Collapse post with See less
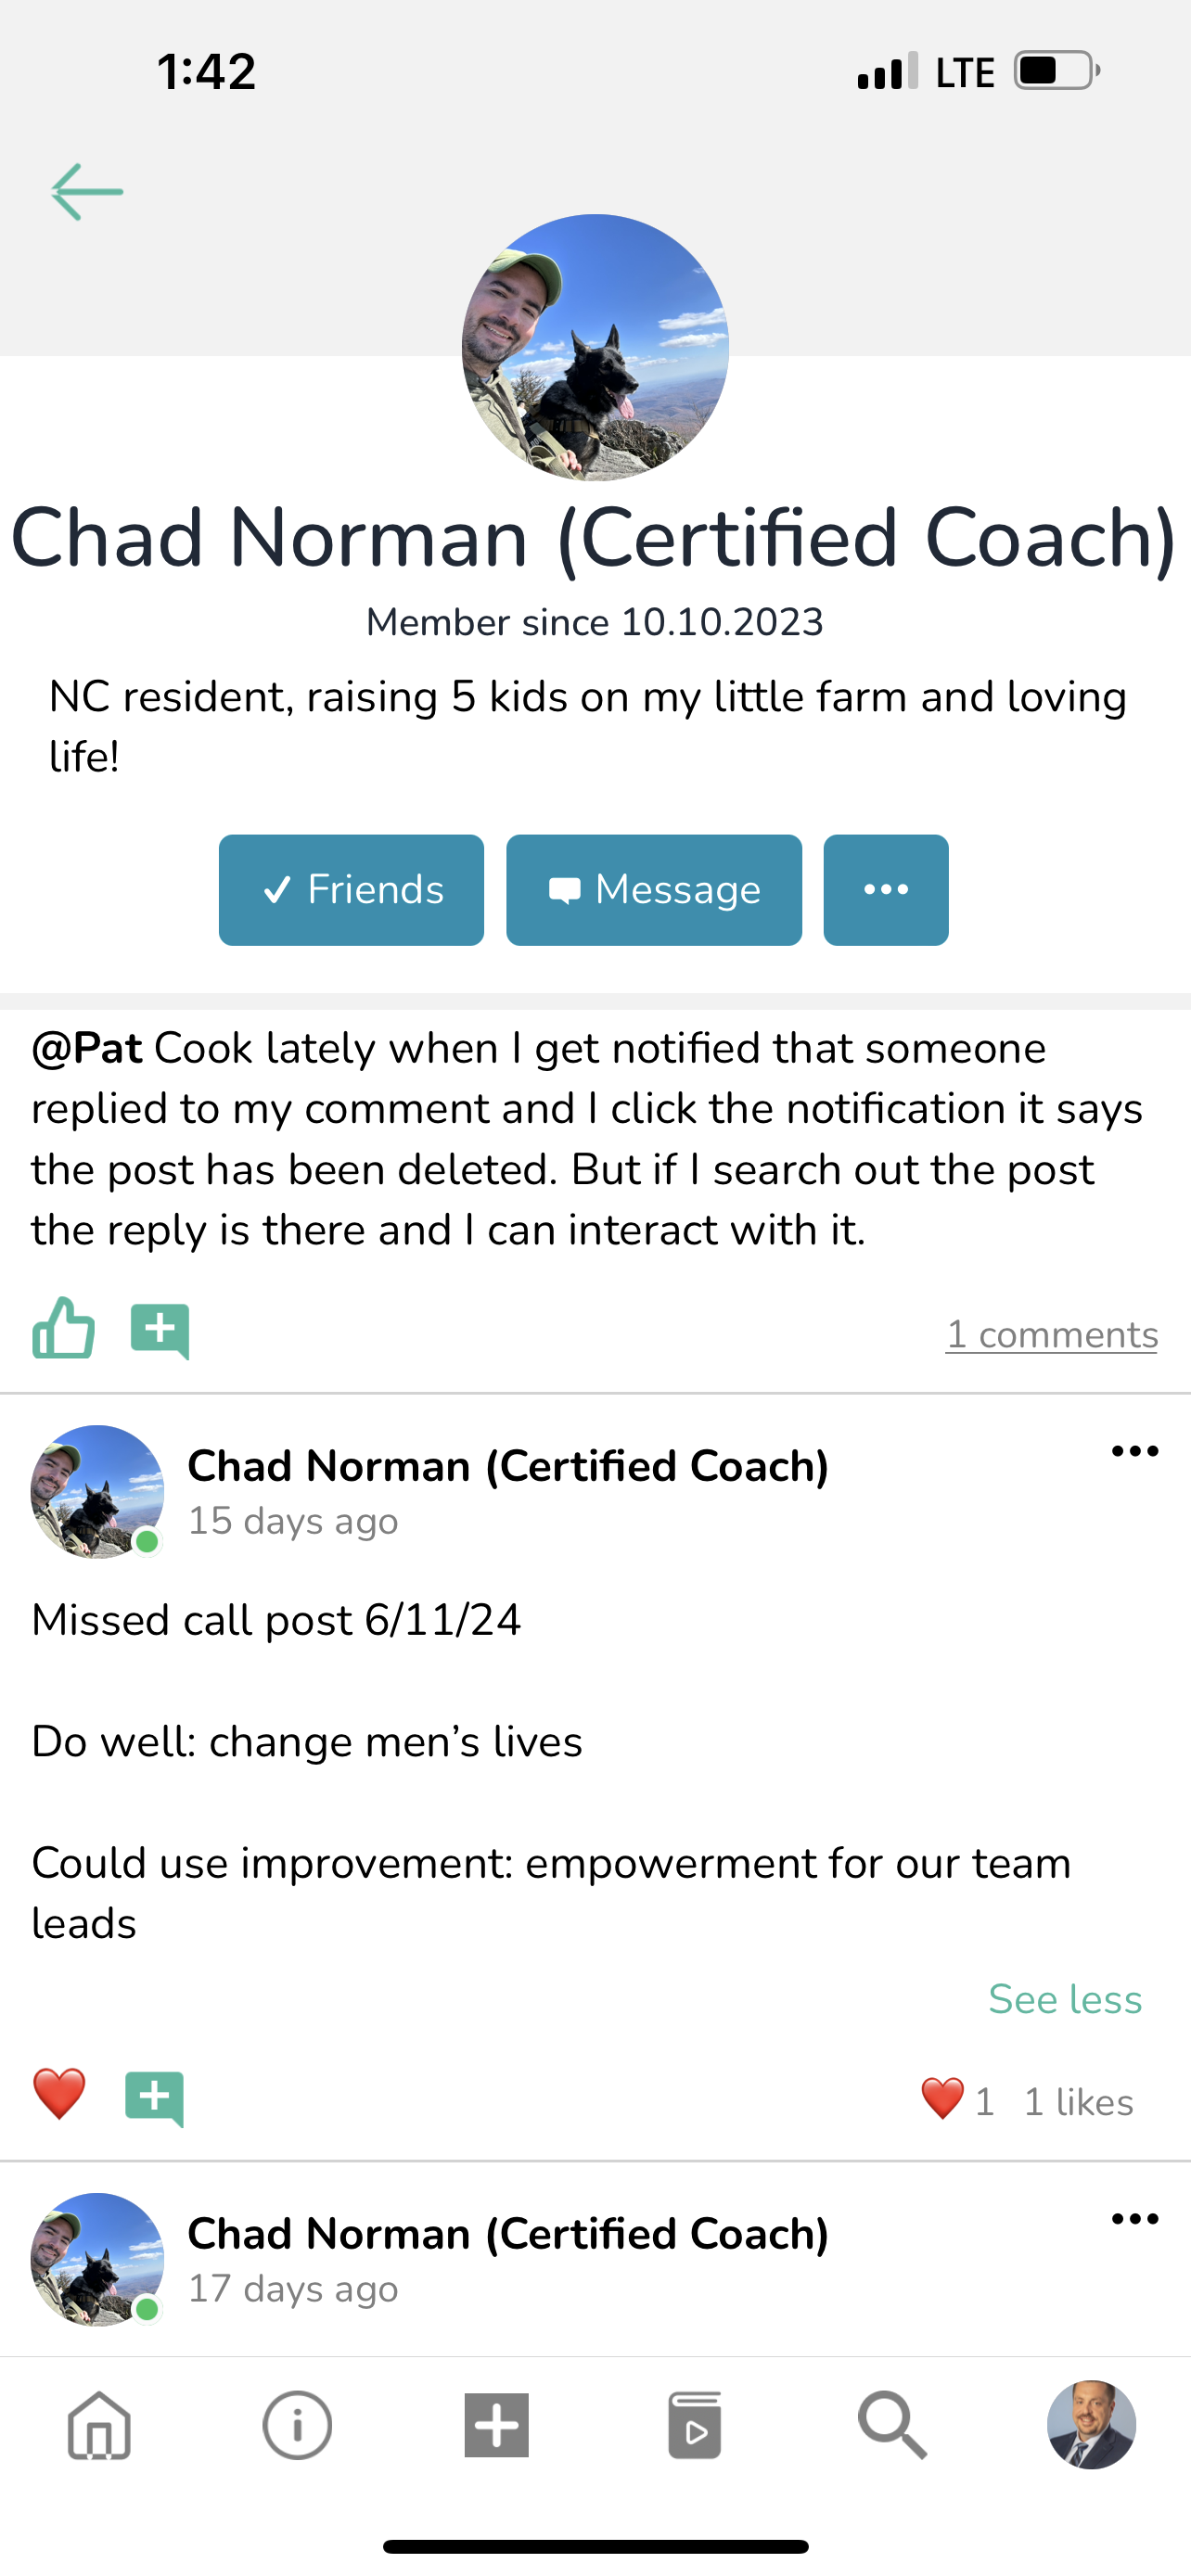This screenshot has width=1191, height=2576. (1064, 1999)
